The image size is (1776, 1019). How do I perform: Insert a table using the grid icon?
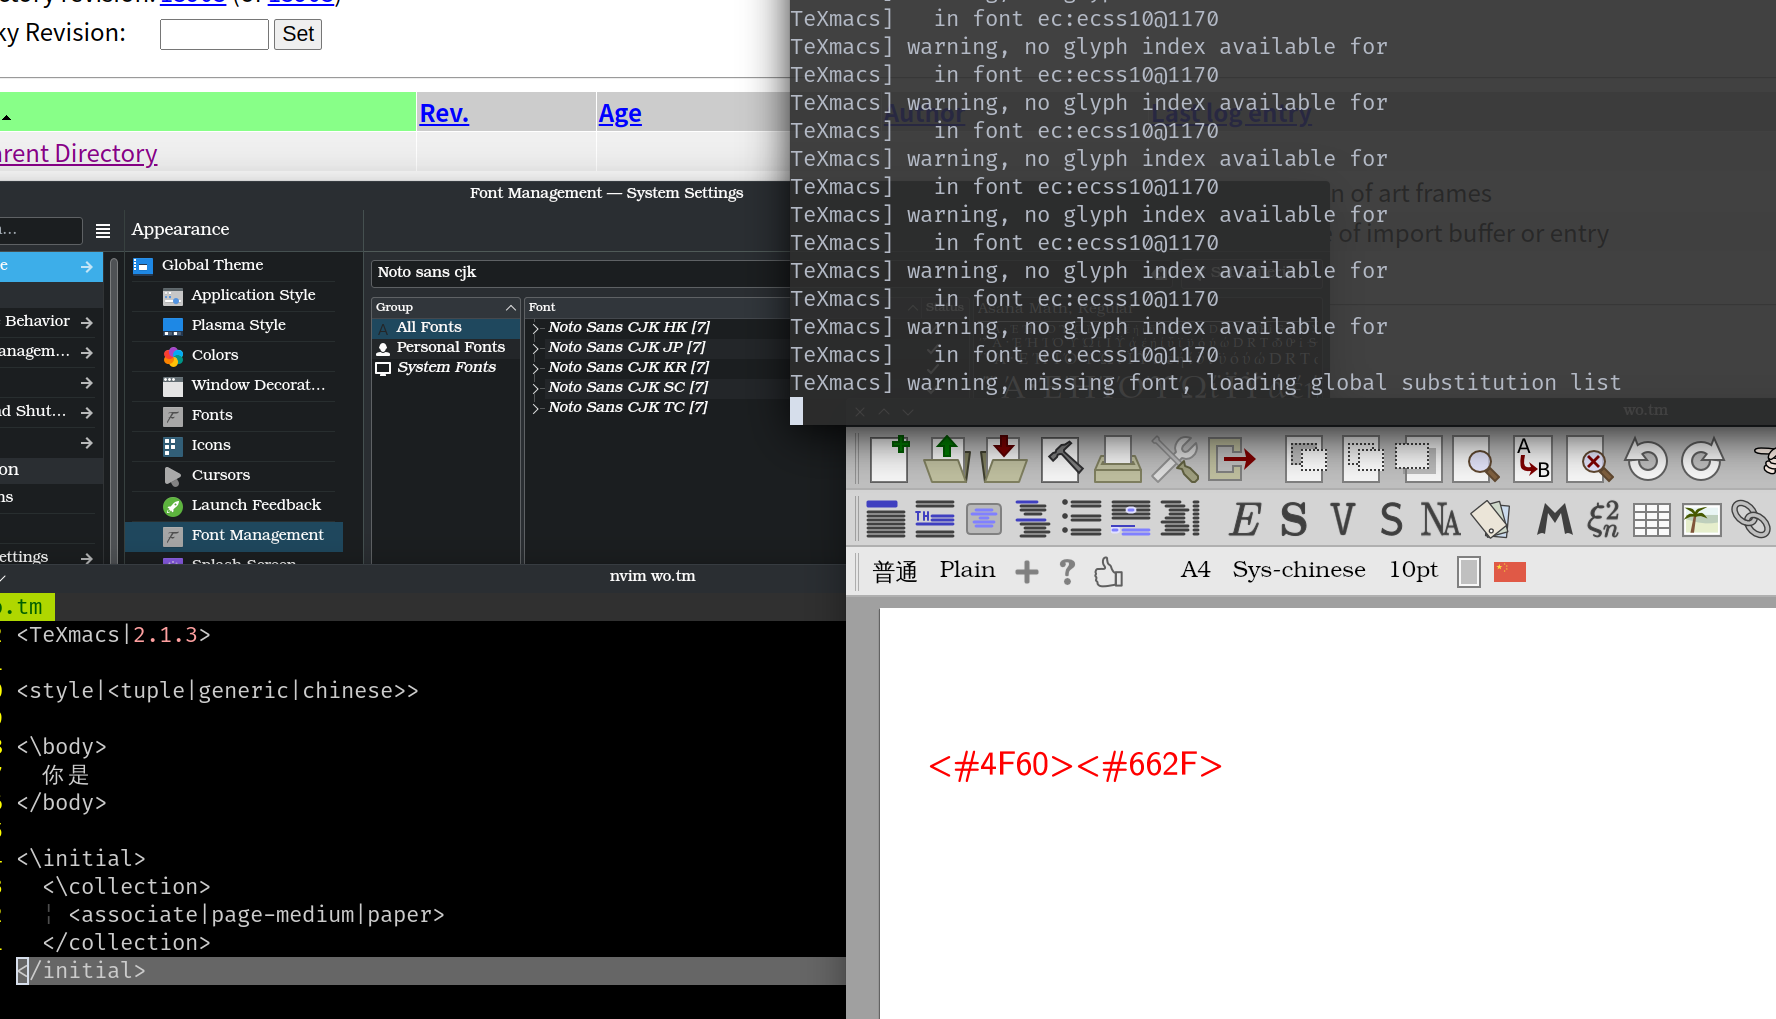click(1650, 519)
